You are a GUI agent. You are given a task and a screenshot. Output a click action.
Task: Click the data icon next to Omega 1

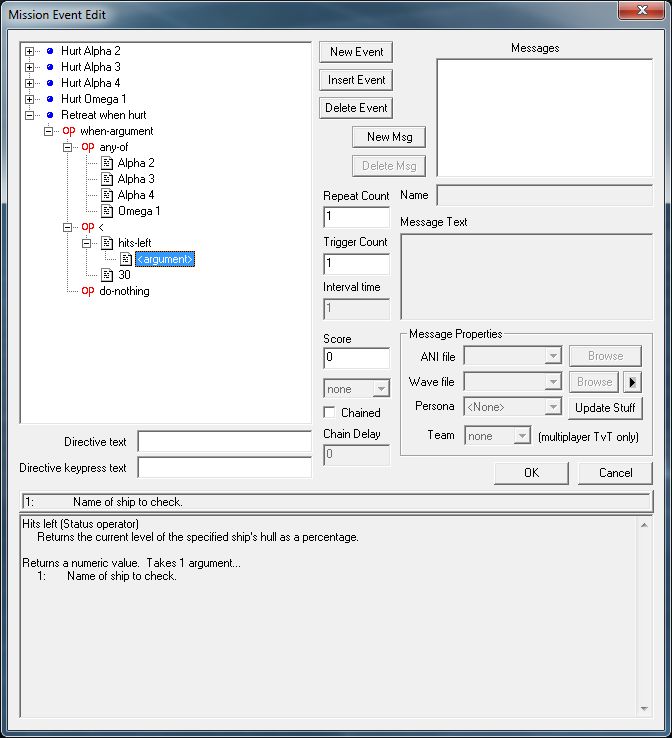pyautogui.click(x=107, y=211)
